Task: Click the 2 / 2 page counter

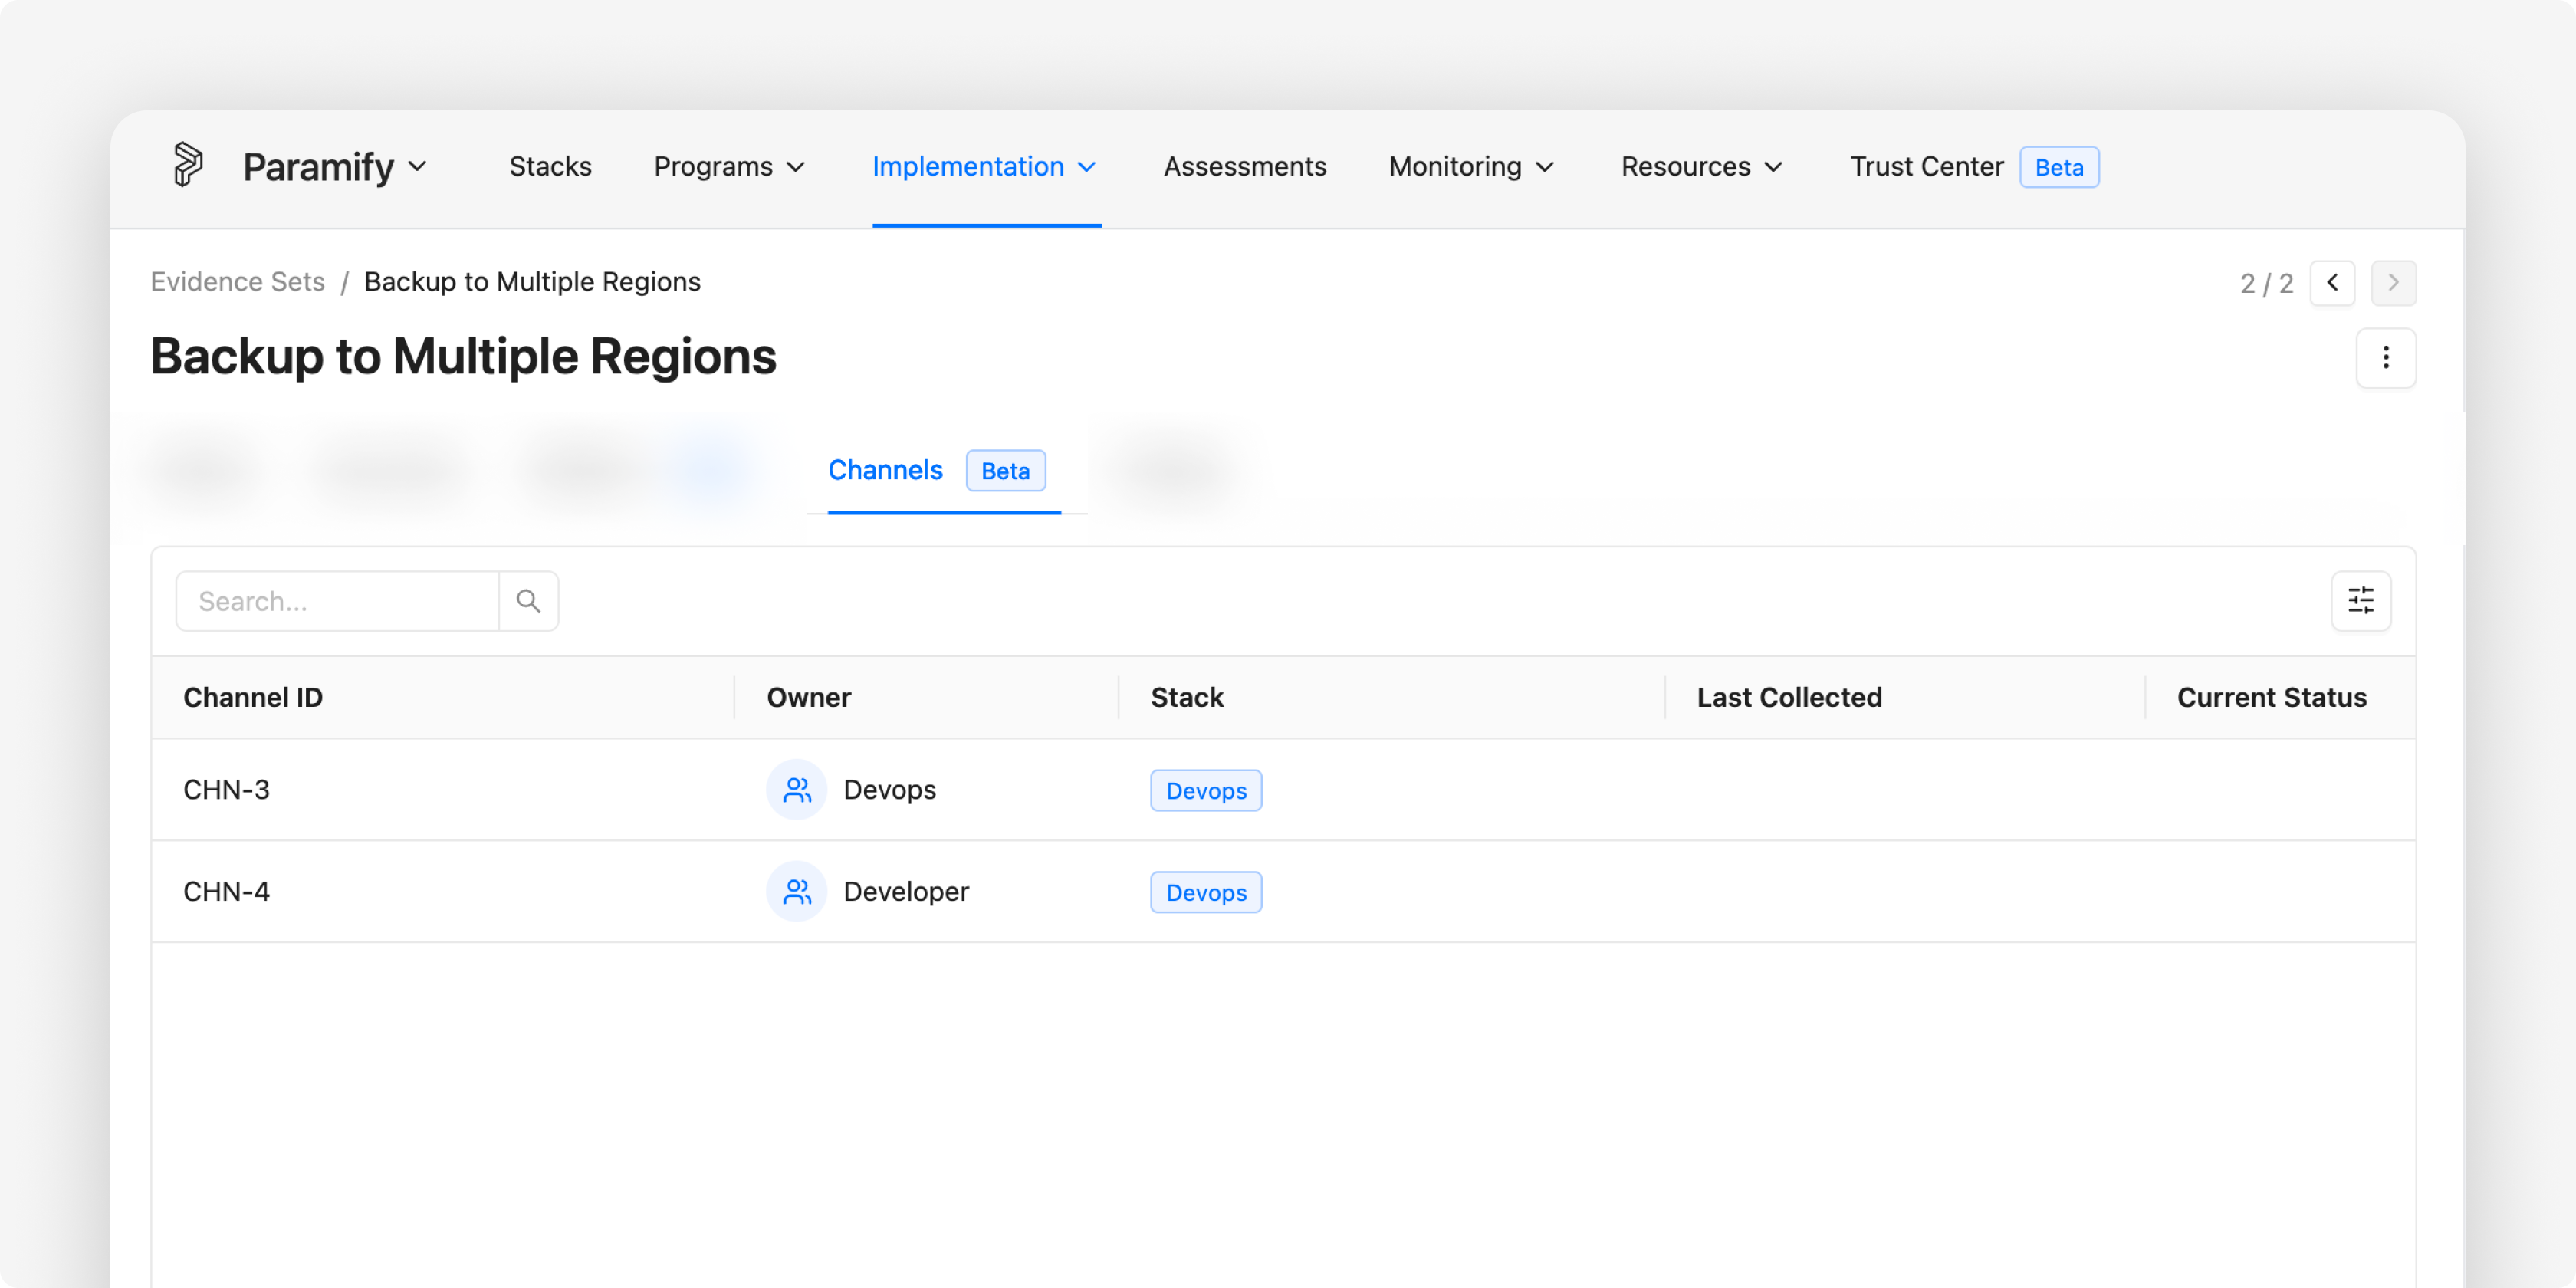Action: (x=2266, y=284)
